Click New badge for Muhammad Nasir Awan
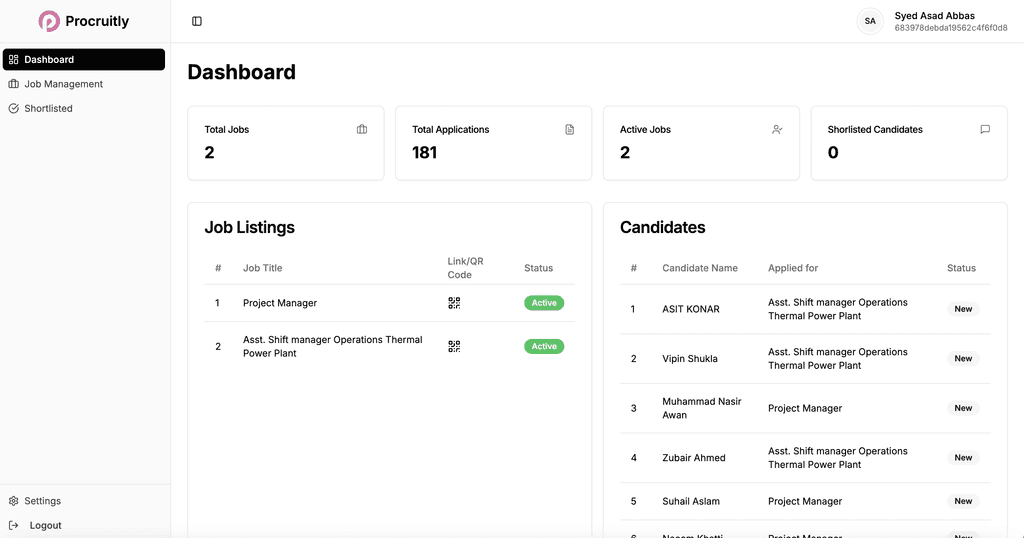 963,408
